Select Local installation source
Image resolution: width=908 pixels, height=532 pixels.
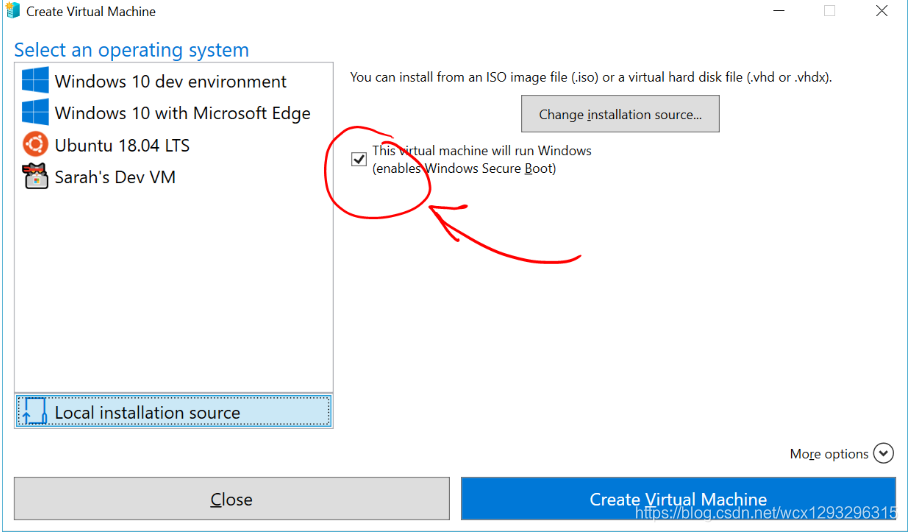point(174,412)
